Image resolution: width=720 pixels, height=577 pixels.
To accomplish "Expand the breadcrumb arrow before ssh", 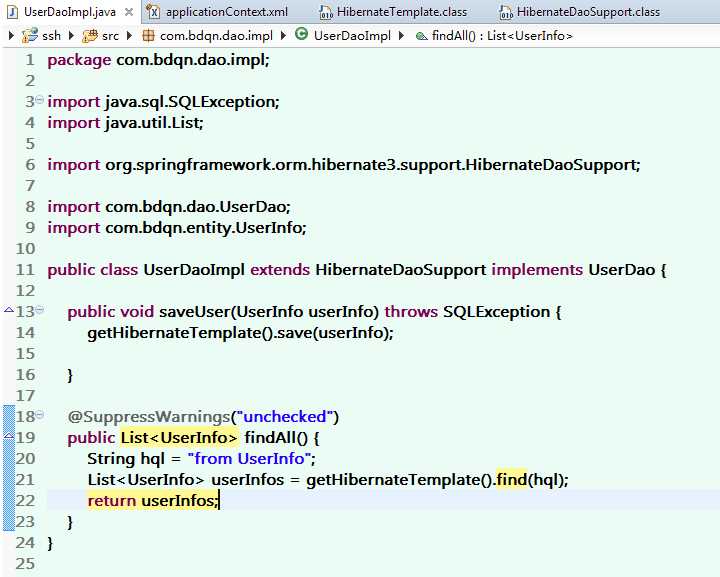I will pyautogui.click(x=11, y=35).
